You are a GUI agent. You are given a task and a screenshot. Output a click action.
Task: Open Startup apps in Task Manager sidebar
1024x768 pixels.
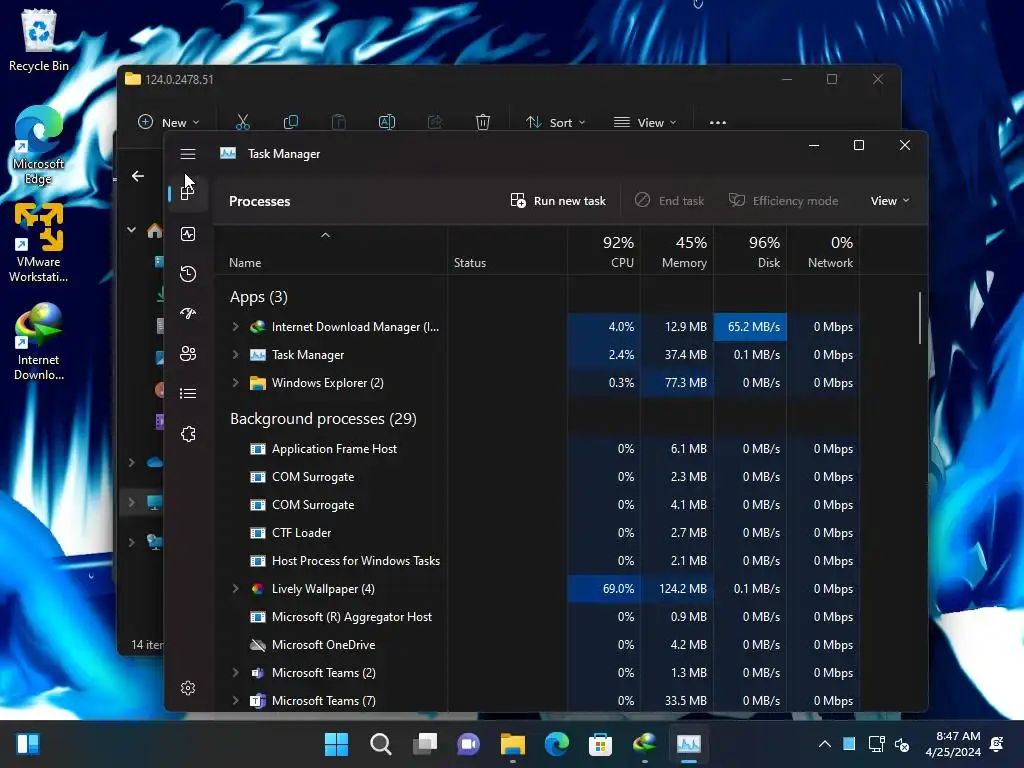188,313
